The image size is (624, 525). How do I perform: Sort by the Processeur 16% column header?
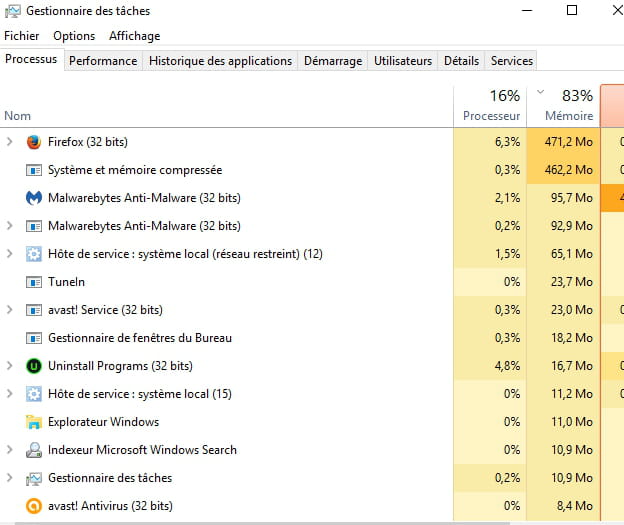point(490,106)
